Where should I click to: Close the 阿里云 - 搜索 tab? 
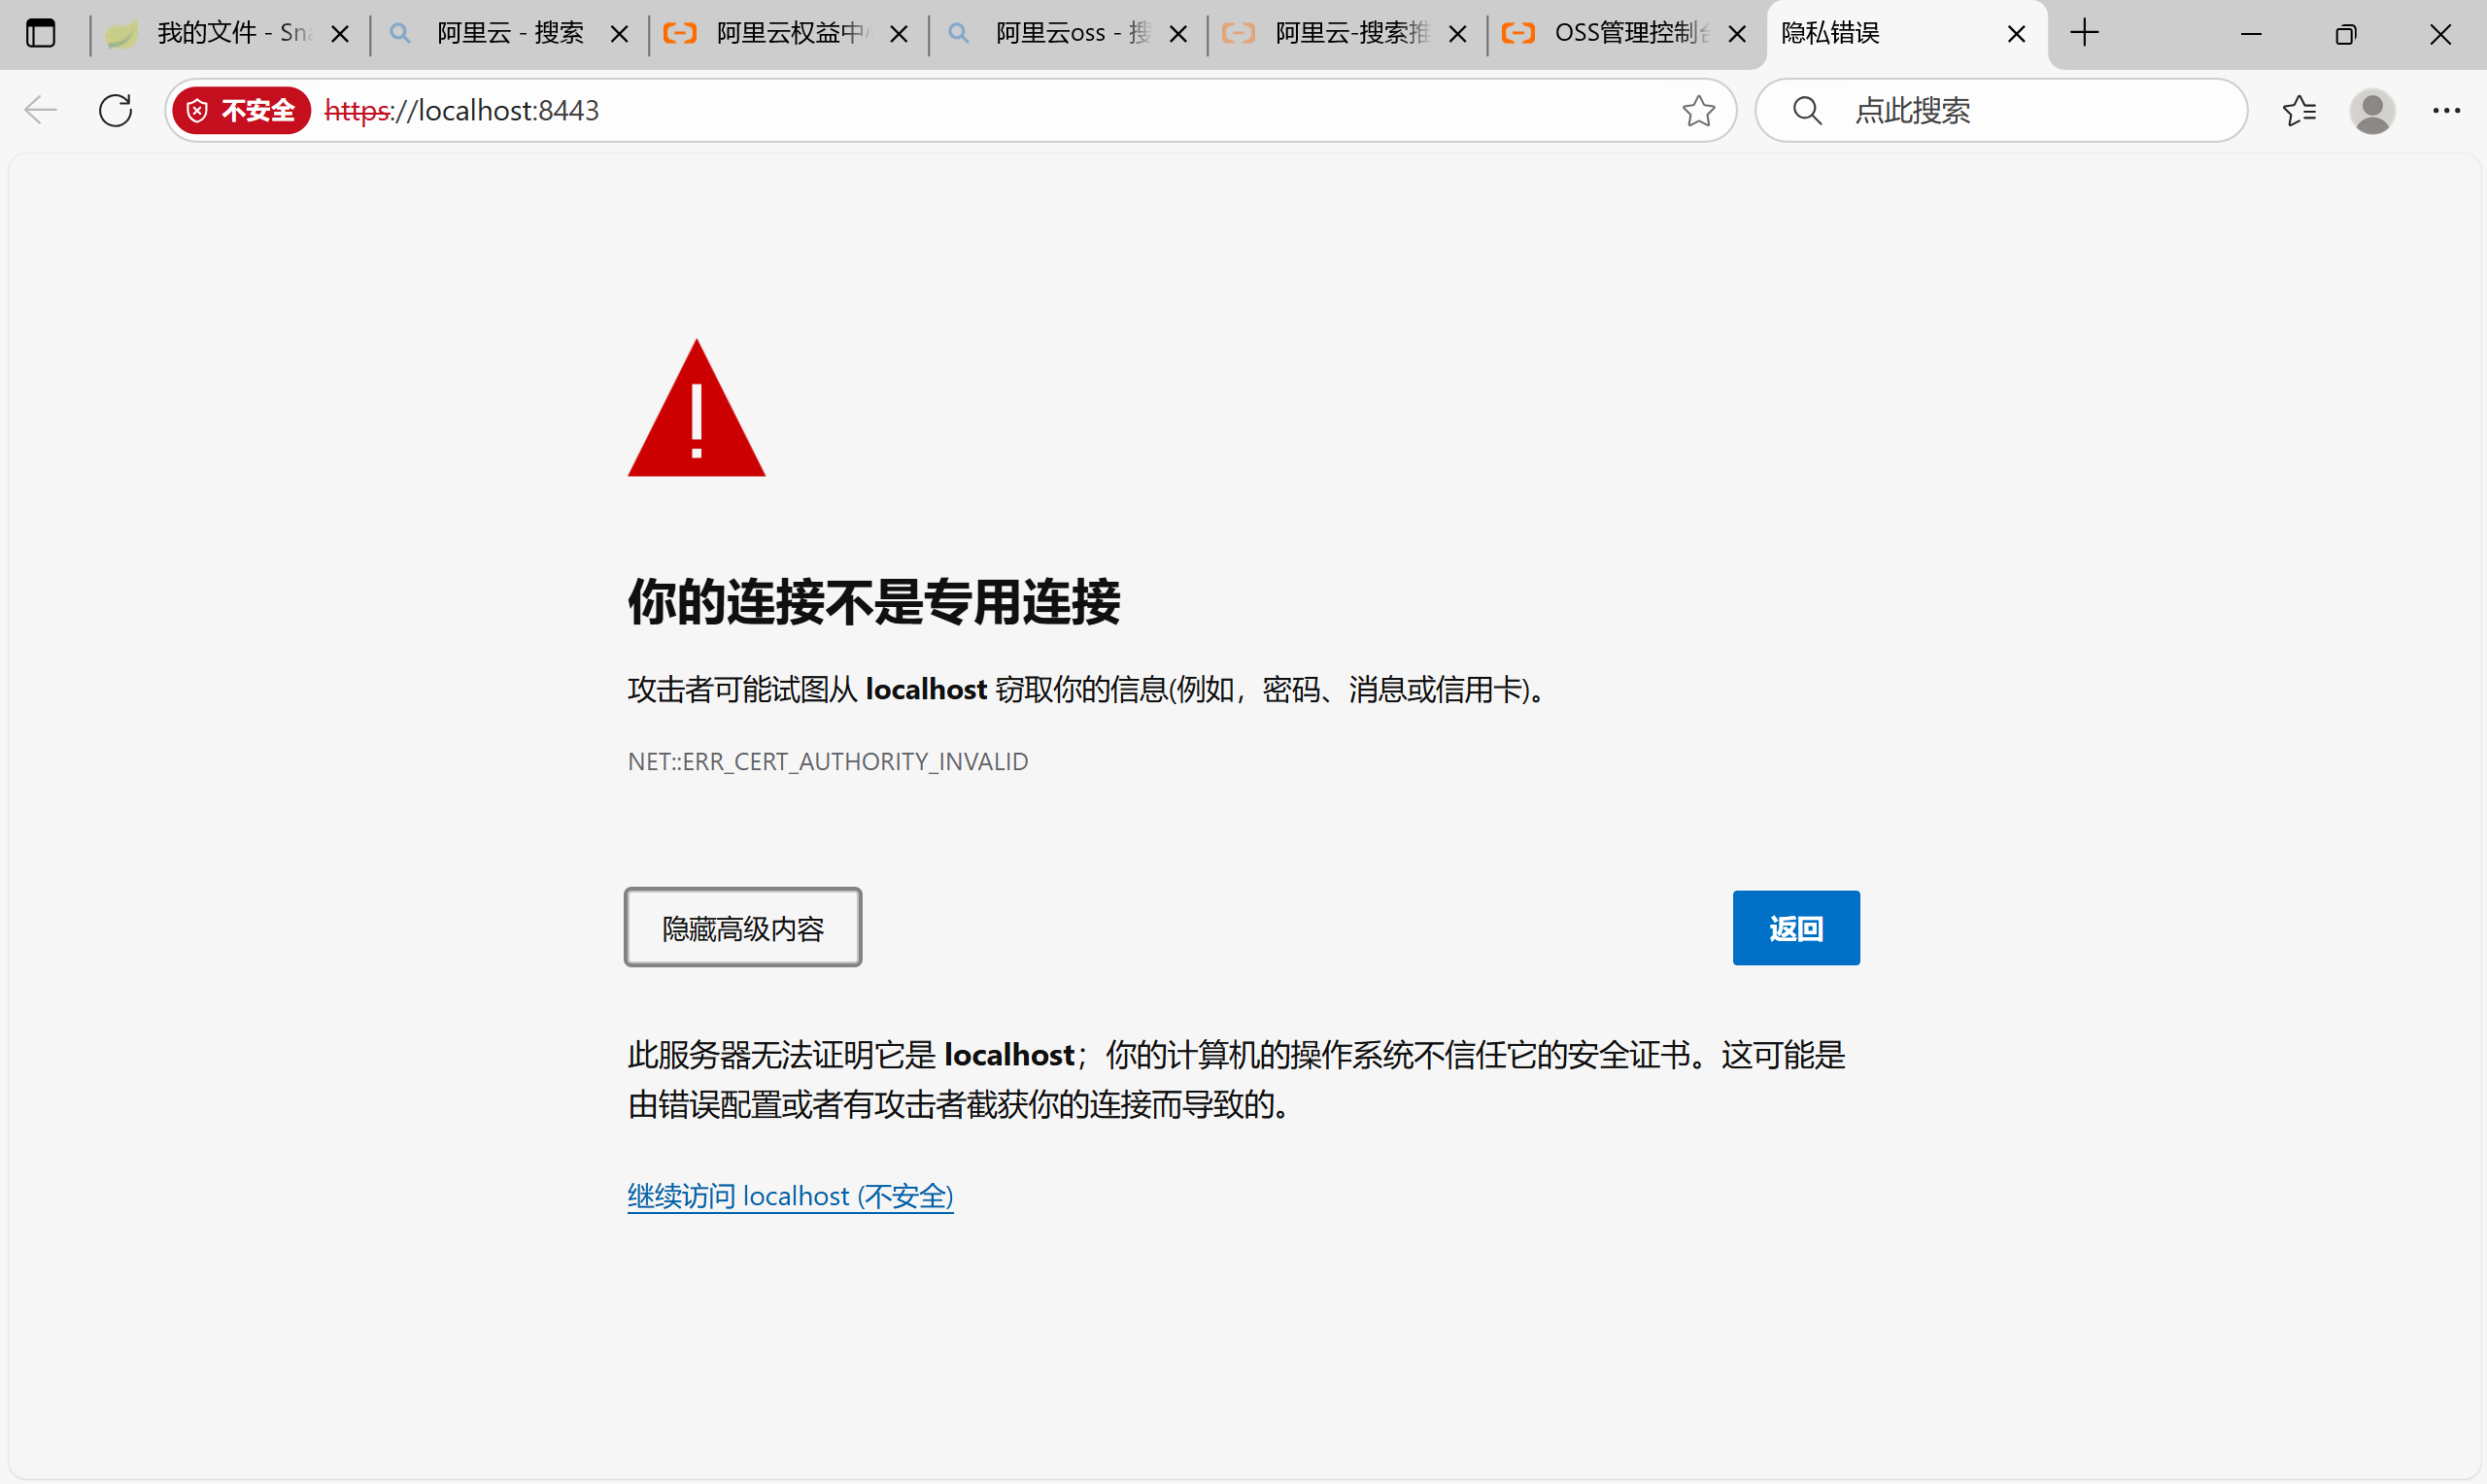click(619, 34)
